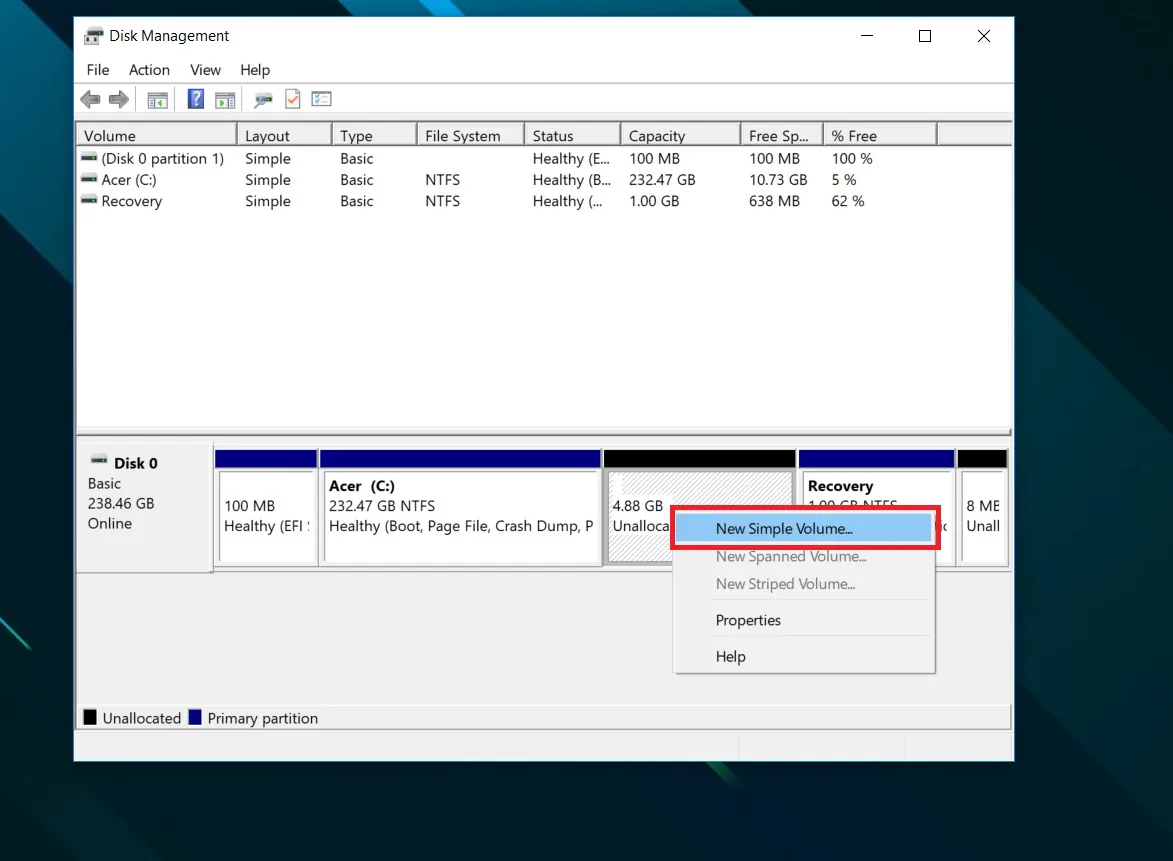The width and height of the screenshot is (1173, 861).
Task: Click the Back arrow toolbar icon
Action: [90, 99]
